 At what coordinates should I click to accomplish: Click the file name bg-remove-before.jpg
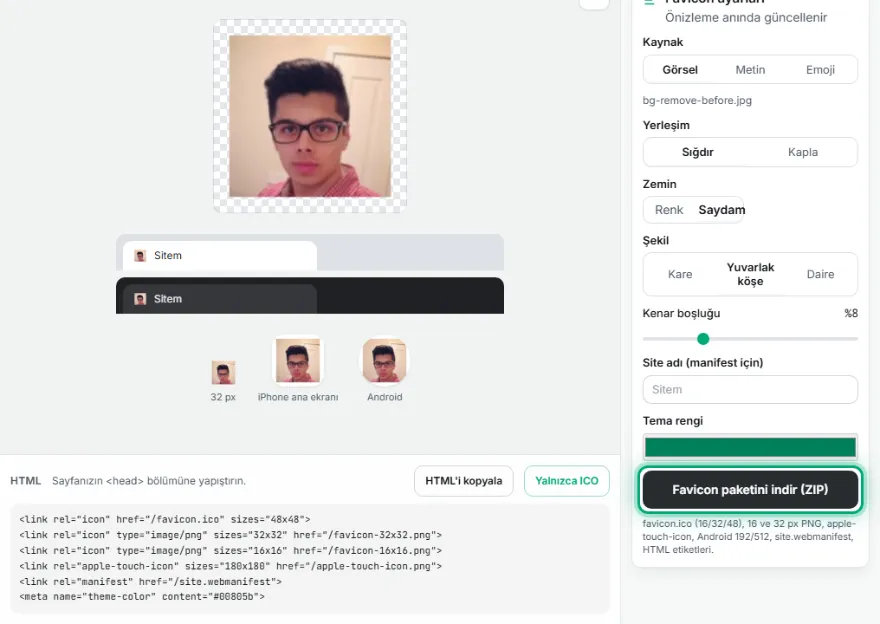point(697,100)
